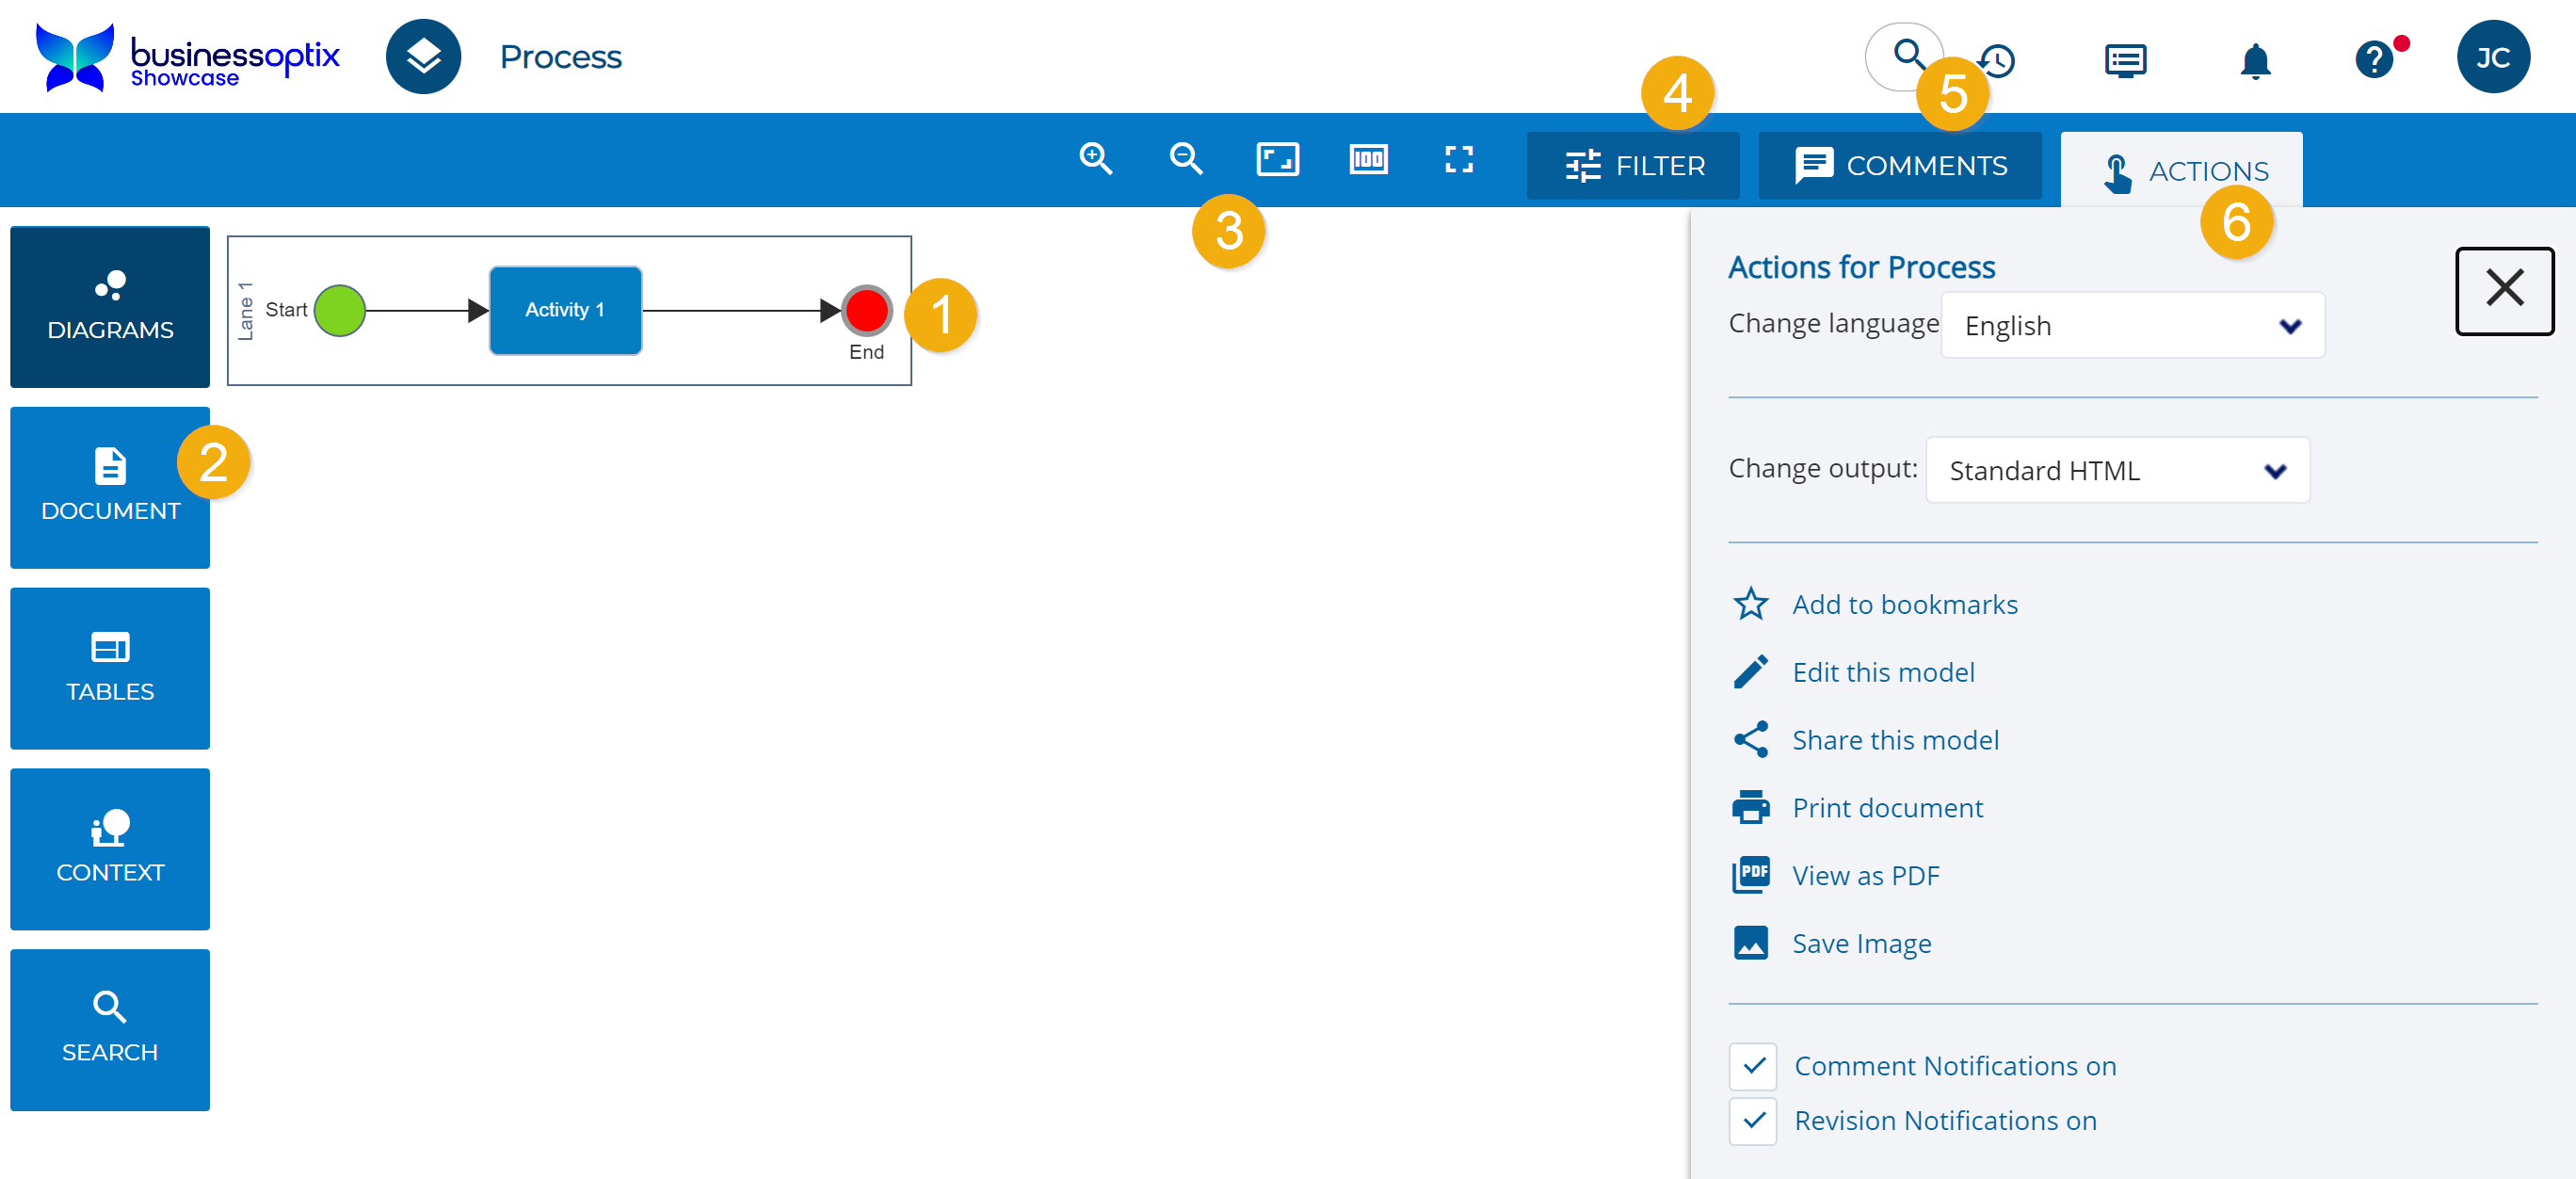Click the 100% zoom toolbar icon

(1368, 159)
